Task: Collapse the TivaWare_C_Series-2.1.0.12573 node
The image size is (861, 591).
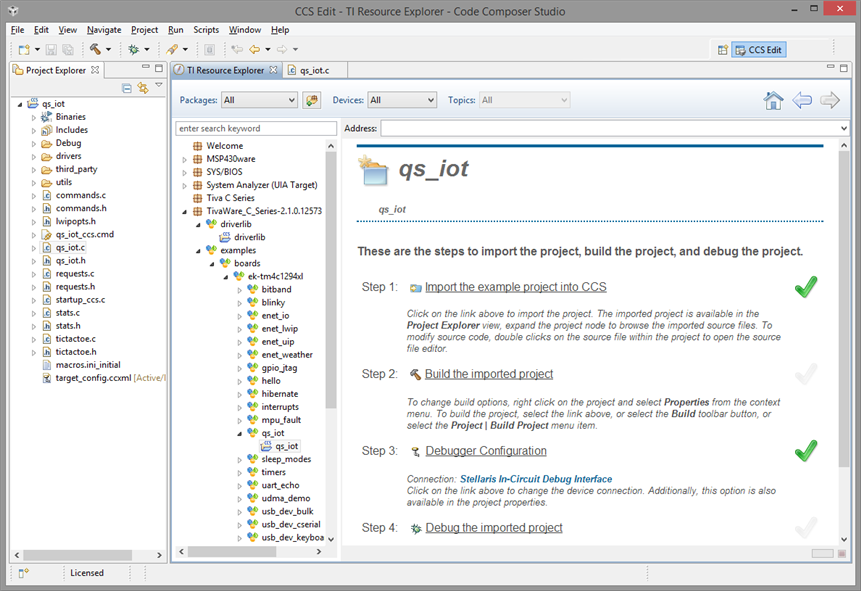Action: tap(184, 211)
